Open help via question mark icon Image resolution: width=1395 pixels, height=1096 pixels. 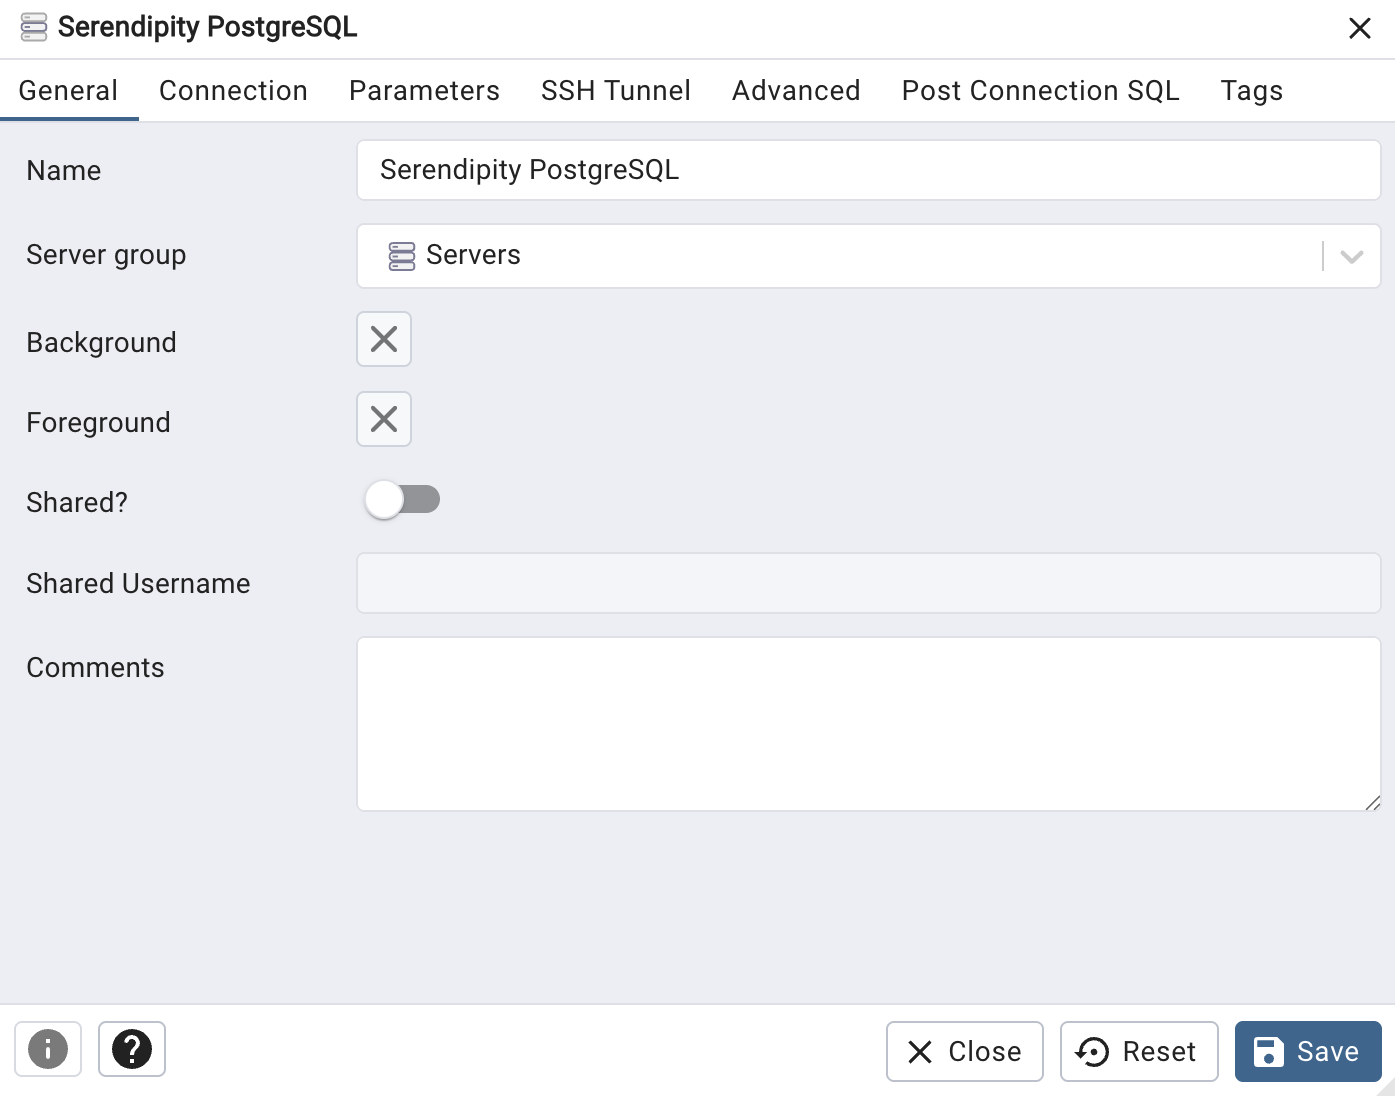coord(132,1049)
